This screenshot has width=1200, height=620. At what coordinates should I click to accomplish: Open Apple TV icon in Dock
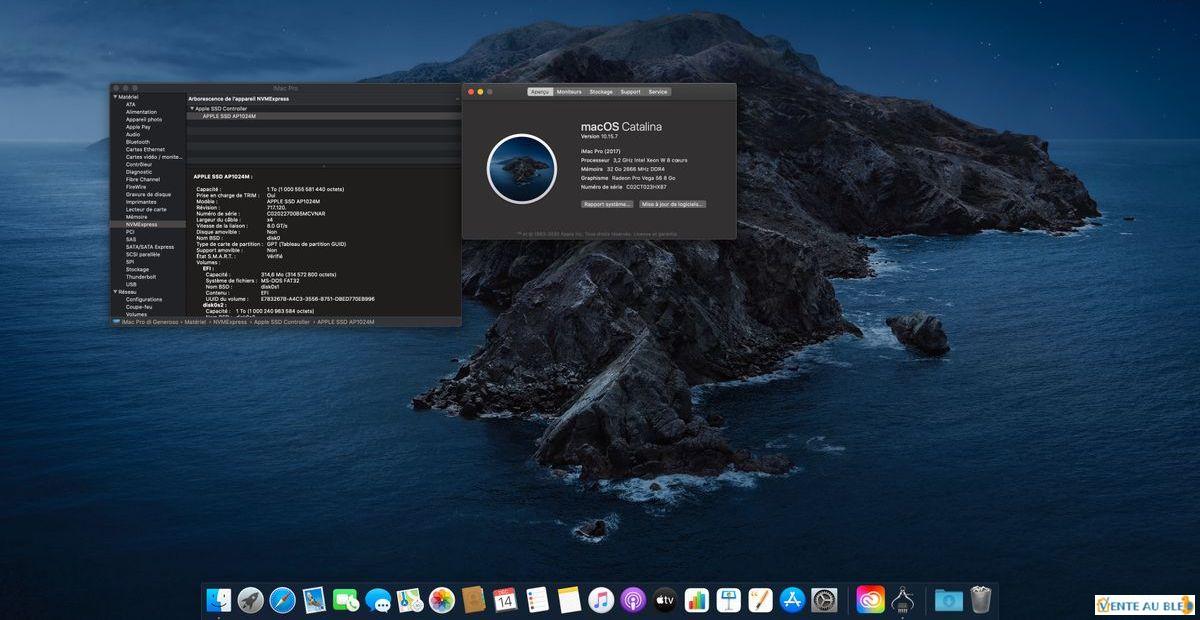click(x=665, y=600)
